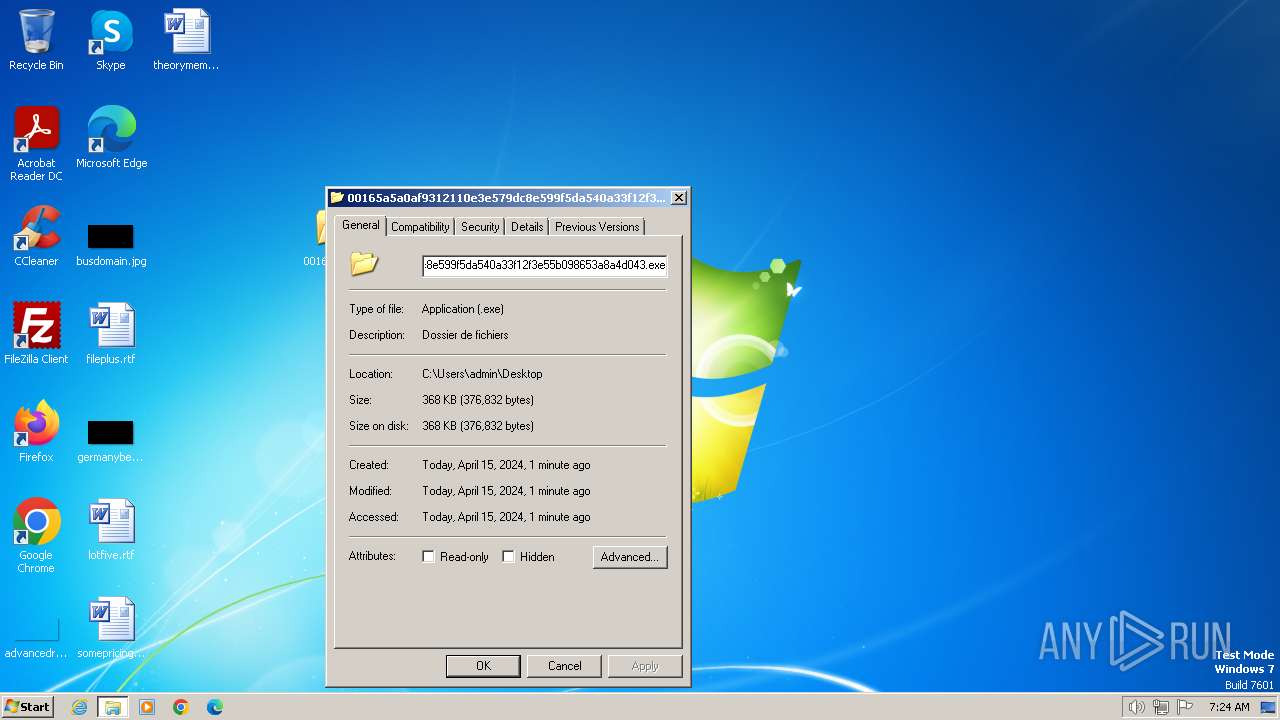Viewport: 1280px width, 720px height.
Task: Click the Show desktop button
Action: pyautogui.click(x=1268, y=707)
